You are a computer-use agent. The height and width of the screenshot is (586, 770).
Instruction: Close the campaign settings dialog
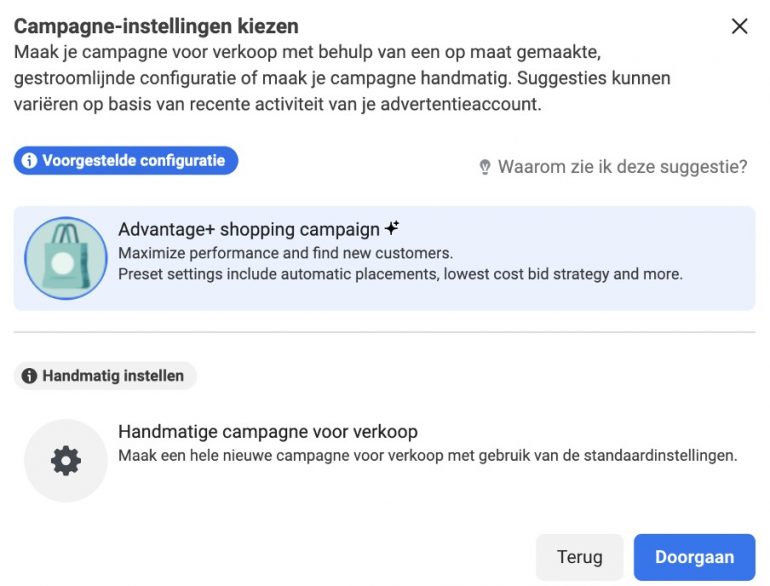click(740, 26)
